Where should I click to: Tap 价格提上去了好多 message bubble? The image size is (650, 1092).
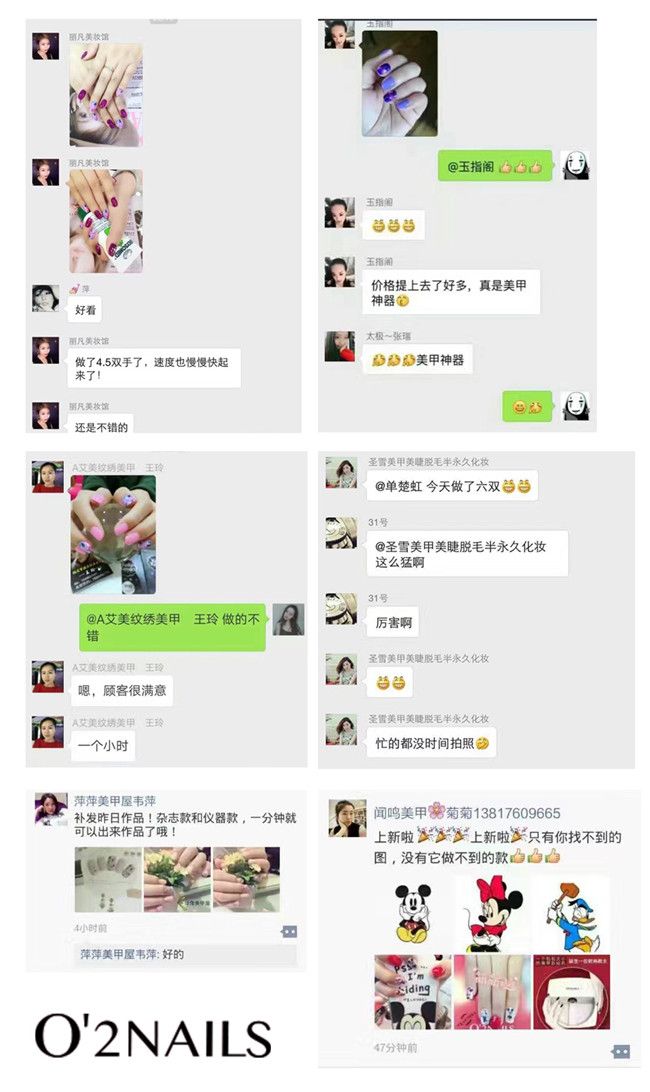point(451,292)
